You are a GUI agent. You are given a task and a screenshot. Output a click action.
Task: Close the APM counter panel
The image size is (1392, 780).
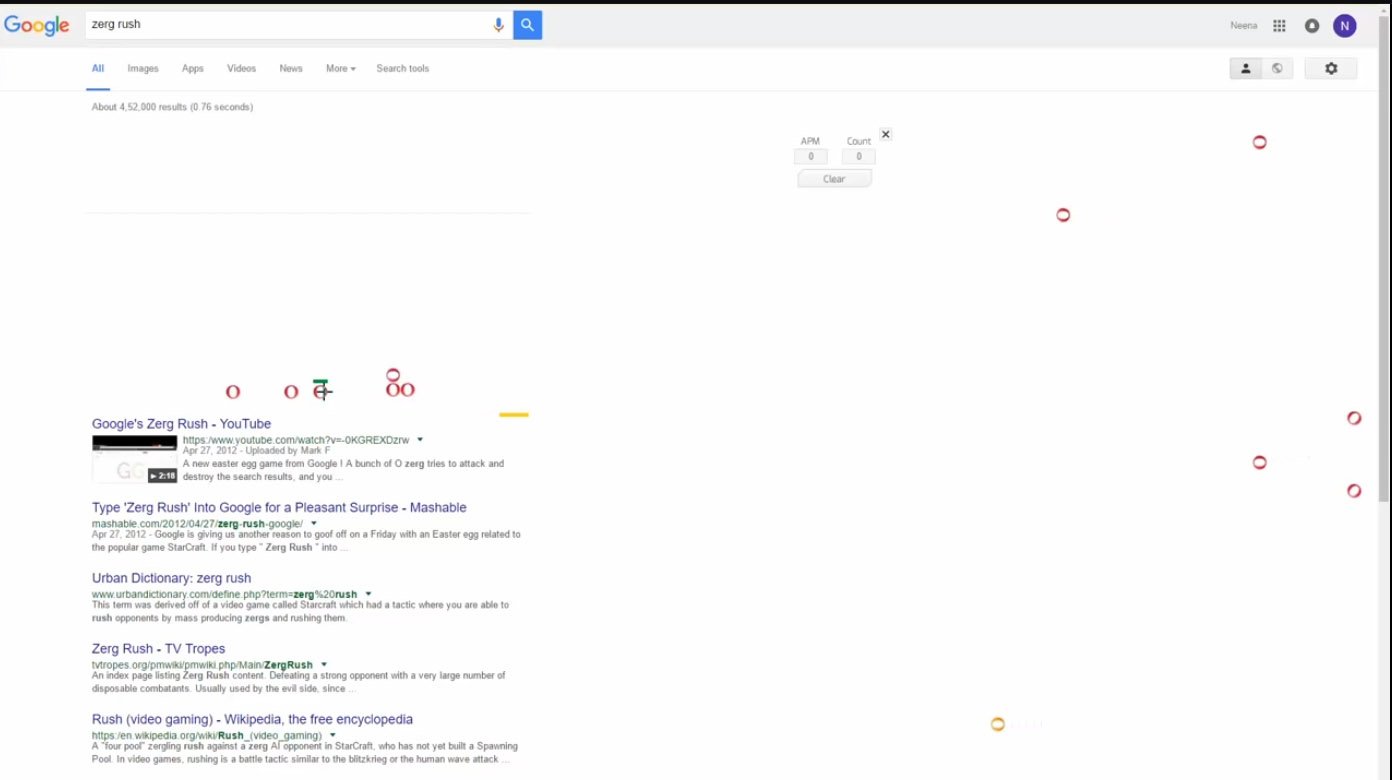[885, 134]
